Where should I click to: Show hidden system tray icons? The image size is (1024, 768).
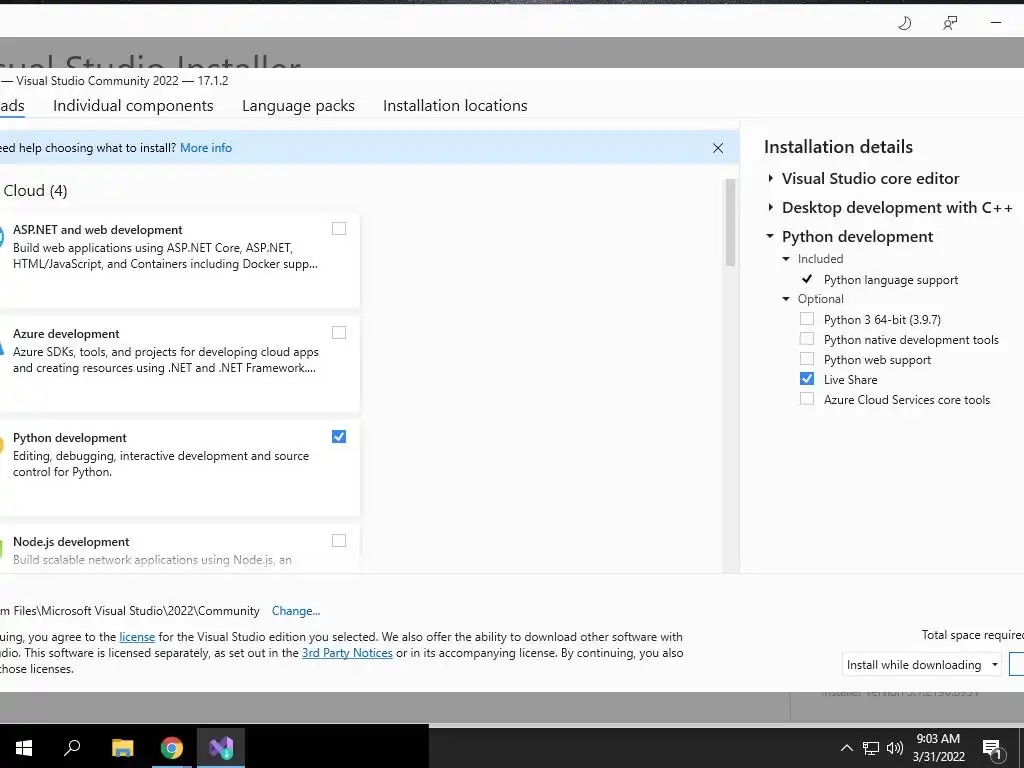(846, 748)
